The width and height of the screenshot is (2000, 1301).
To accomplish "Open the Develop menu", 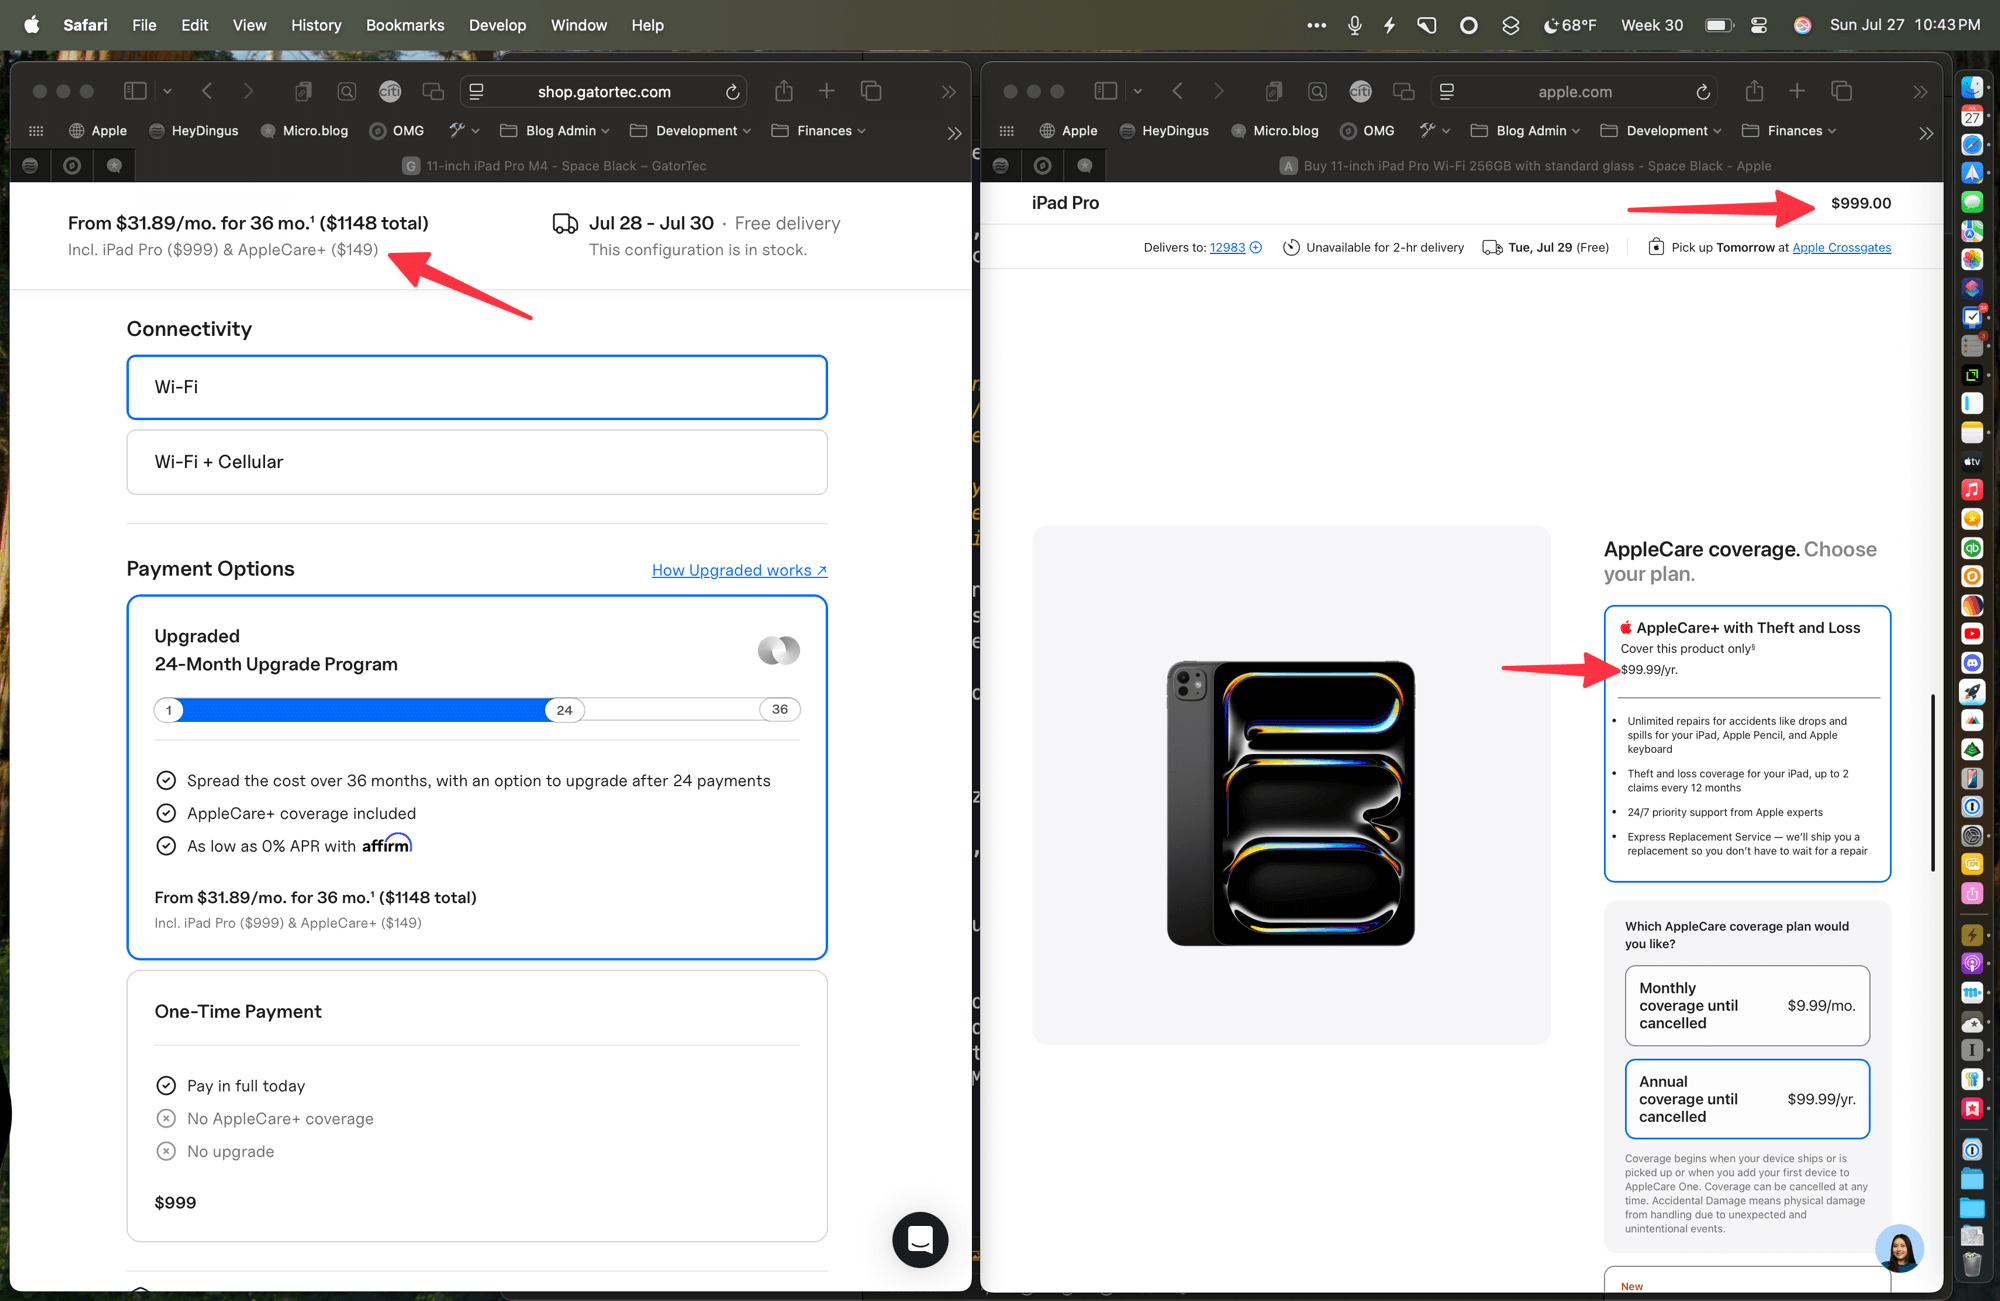I will 497,25.
